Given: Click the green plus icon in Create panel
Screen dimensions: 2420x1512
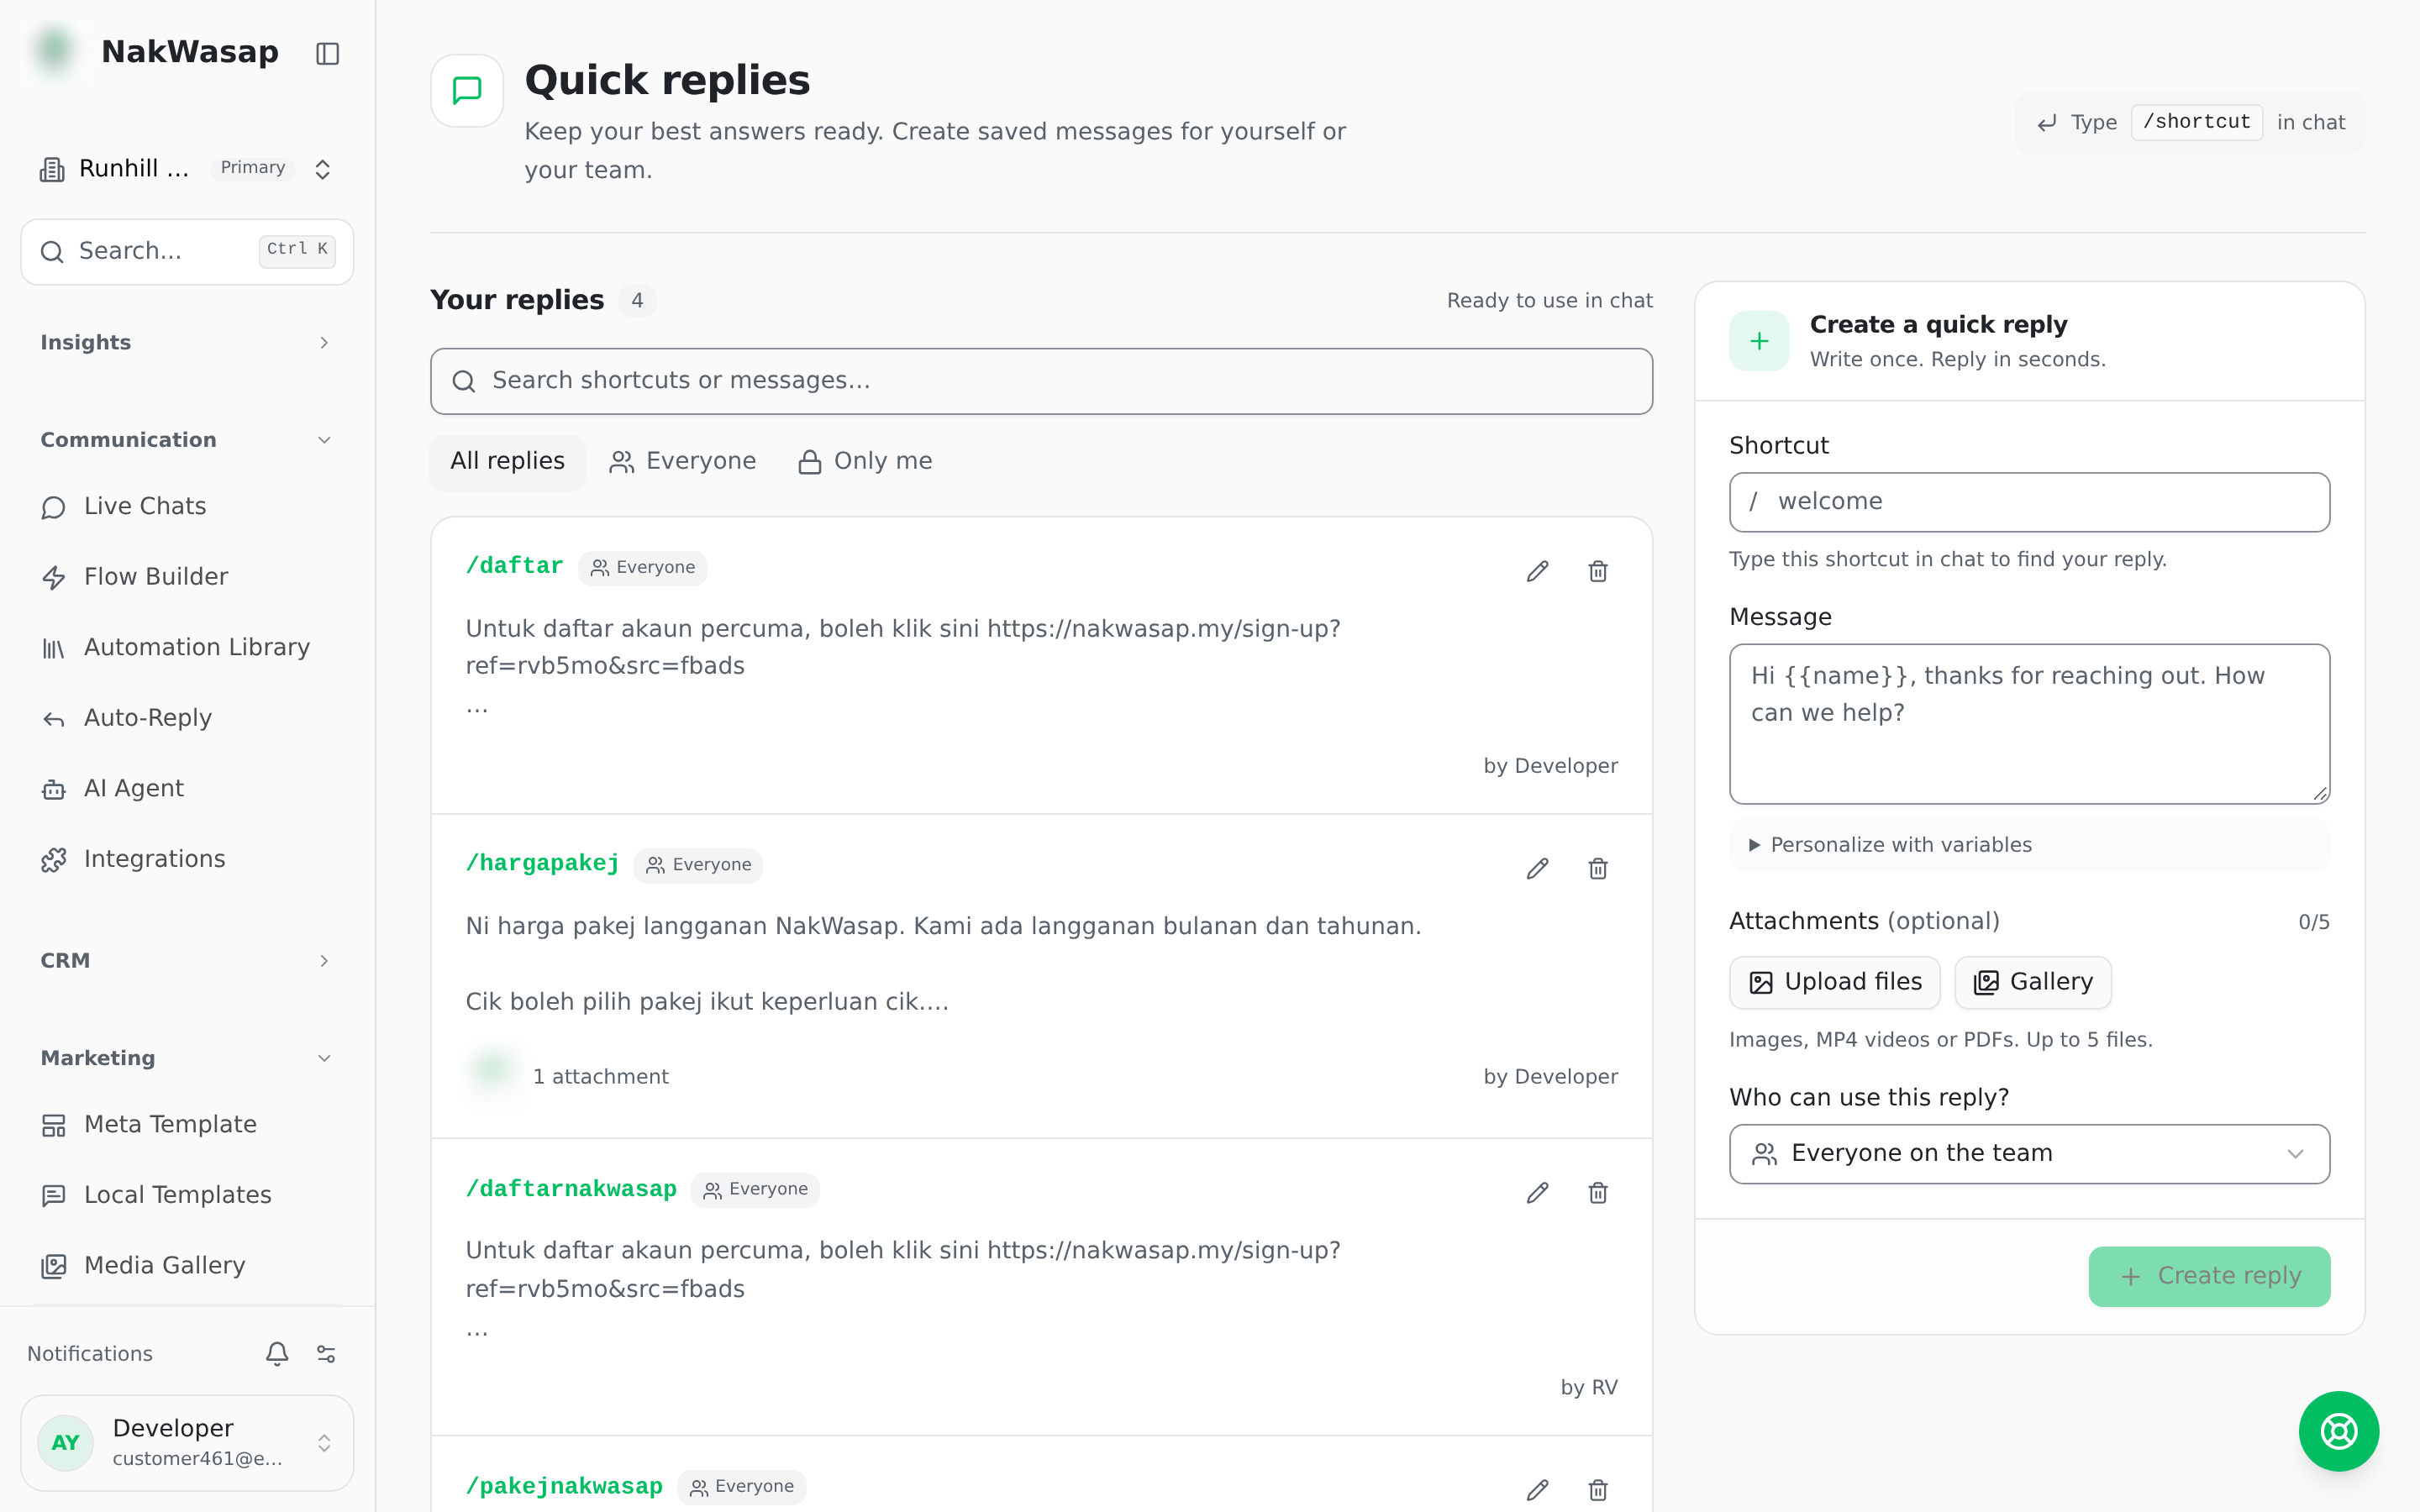Looking at the screenshot, I should pos(1759,341).
